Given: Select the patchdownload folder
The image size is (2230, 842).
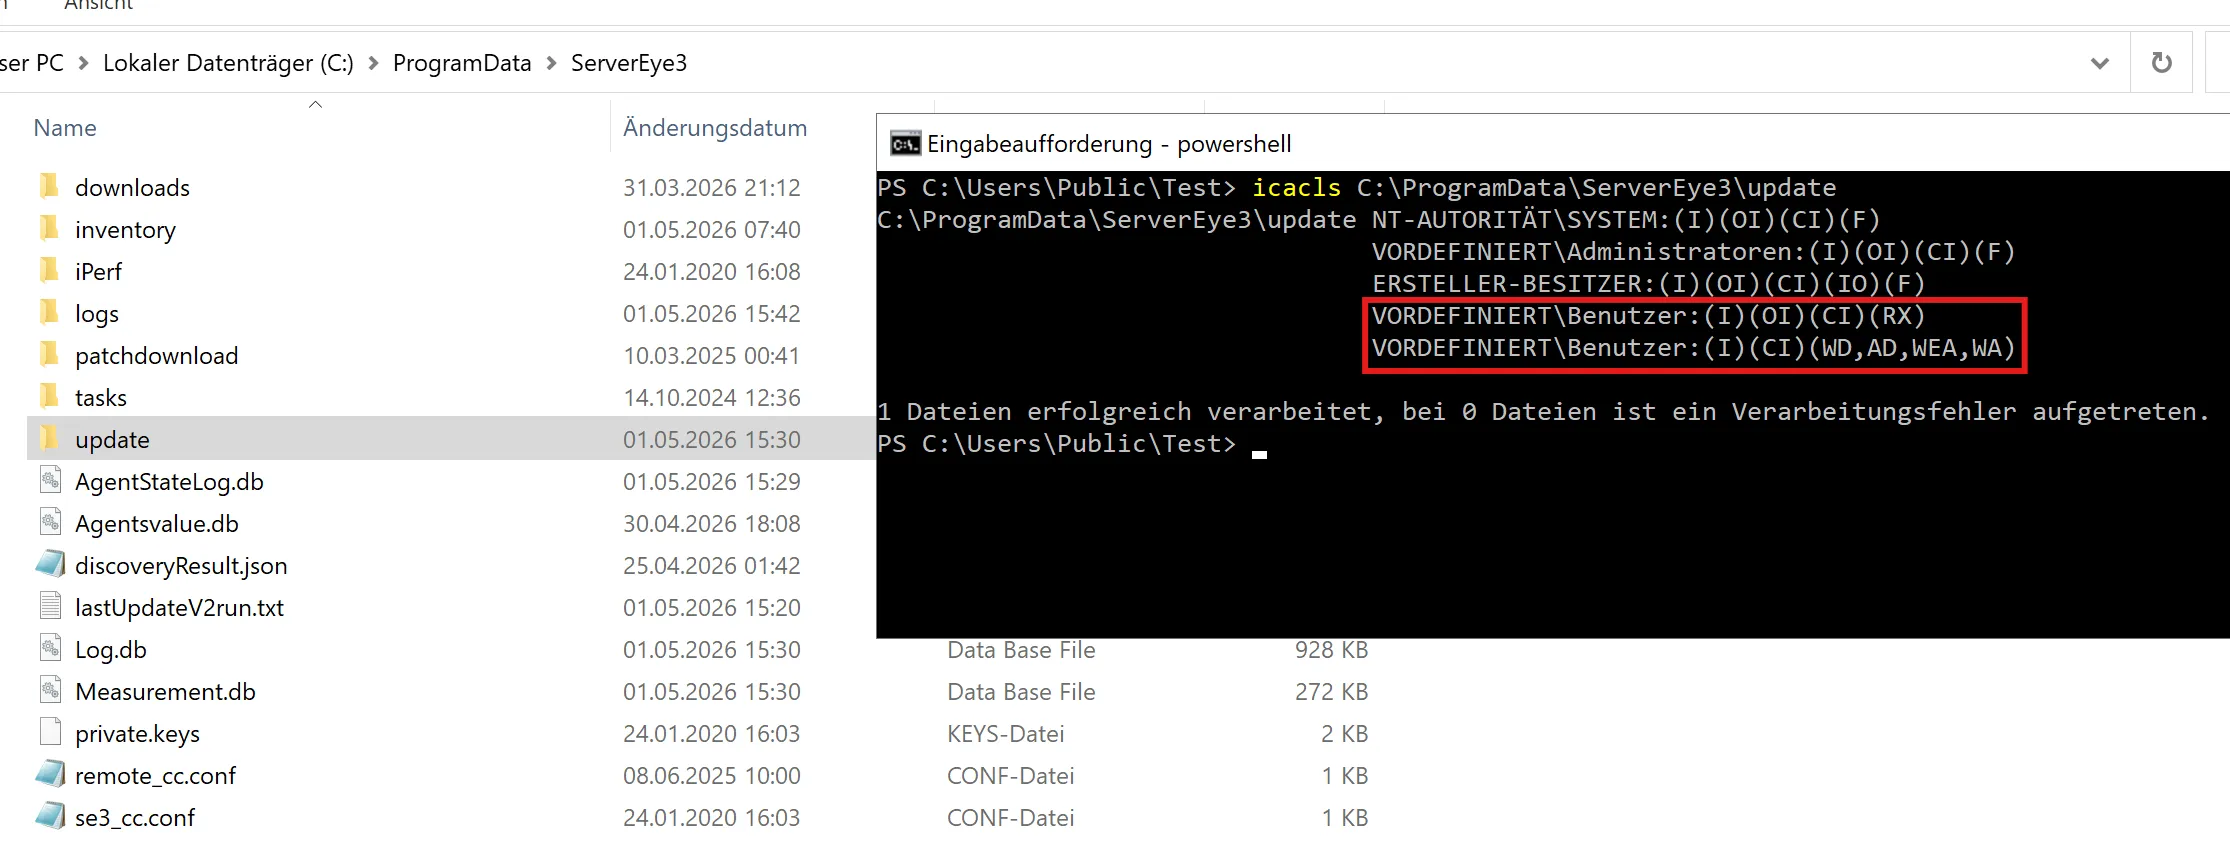Looking at the screenshot, I should point(156,355).
